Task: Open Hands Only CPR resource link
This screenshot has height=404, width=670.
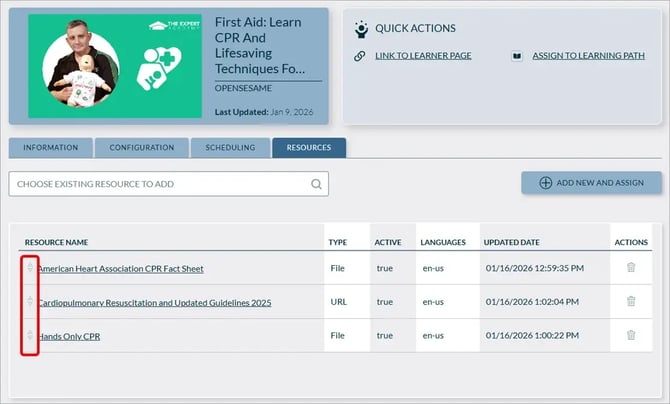Action: [x=69, y=337]
